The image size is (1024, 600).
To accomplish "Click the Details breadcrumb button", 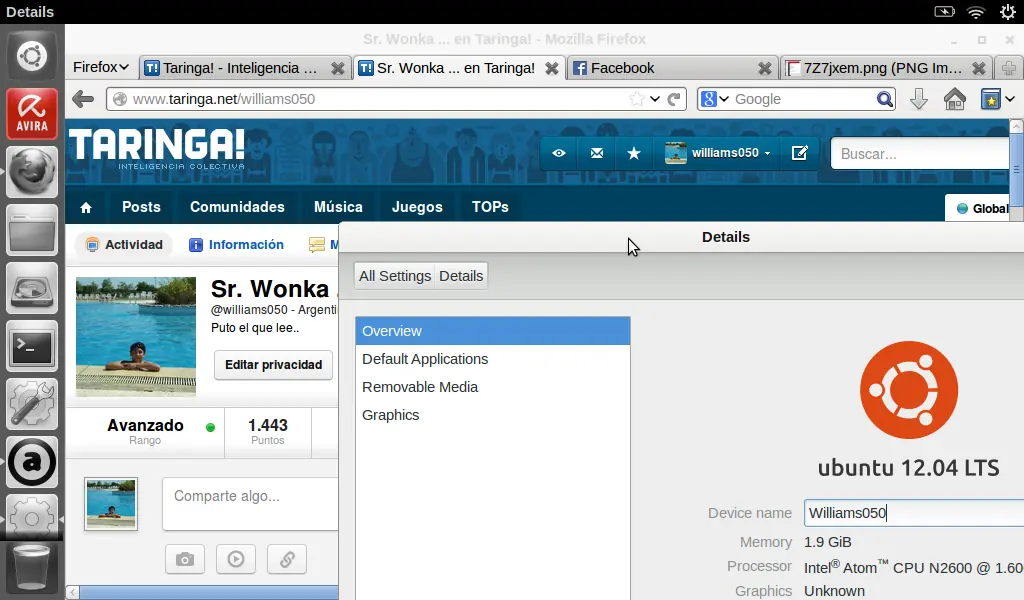I will point(461,276).
